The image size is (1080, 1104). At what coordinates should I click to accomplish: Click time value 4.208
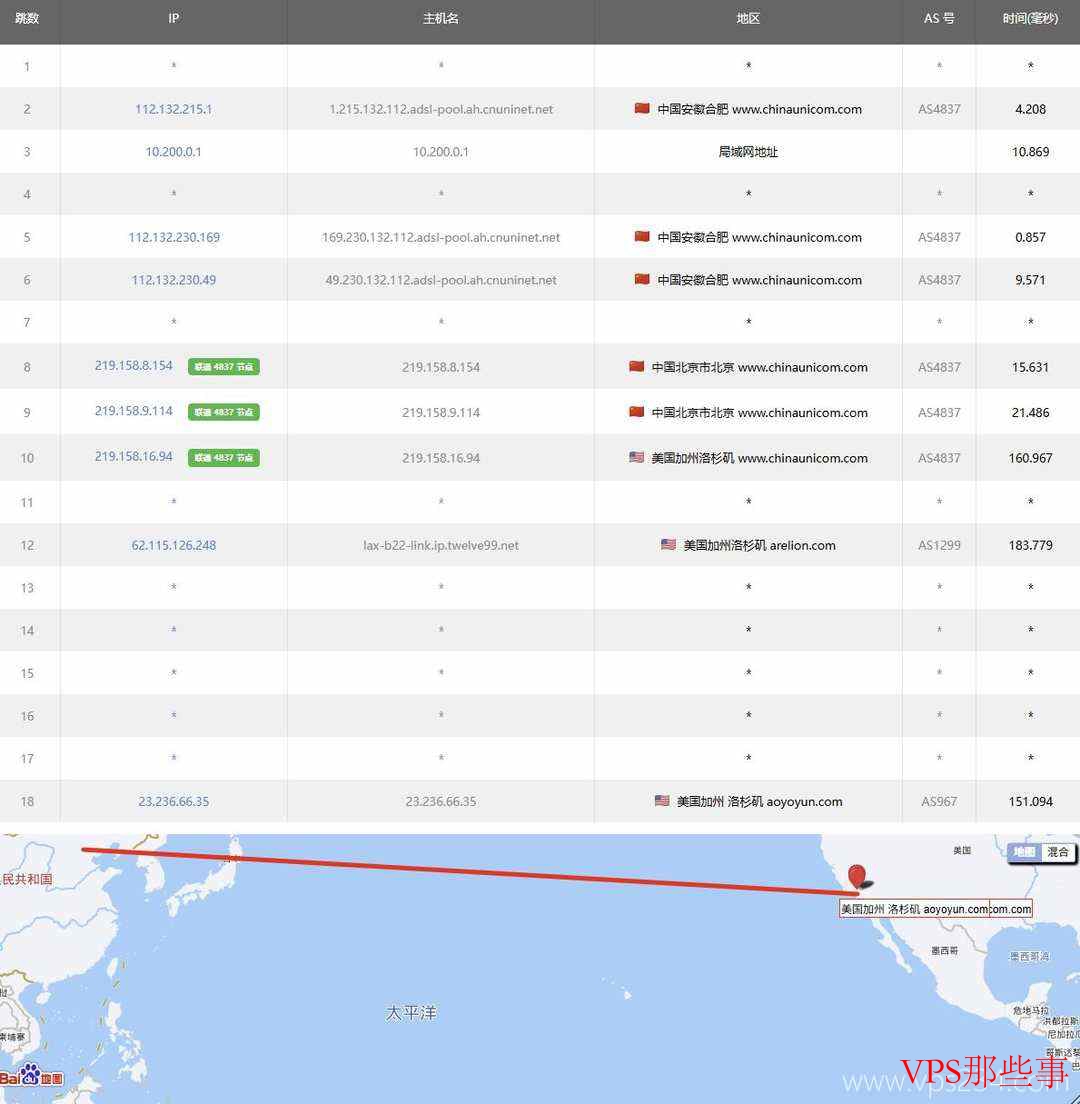pos(1030,109)
